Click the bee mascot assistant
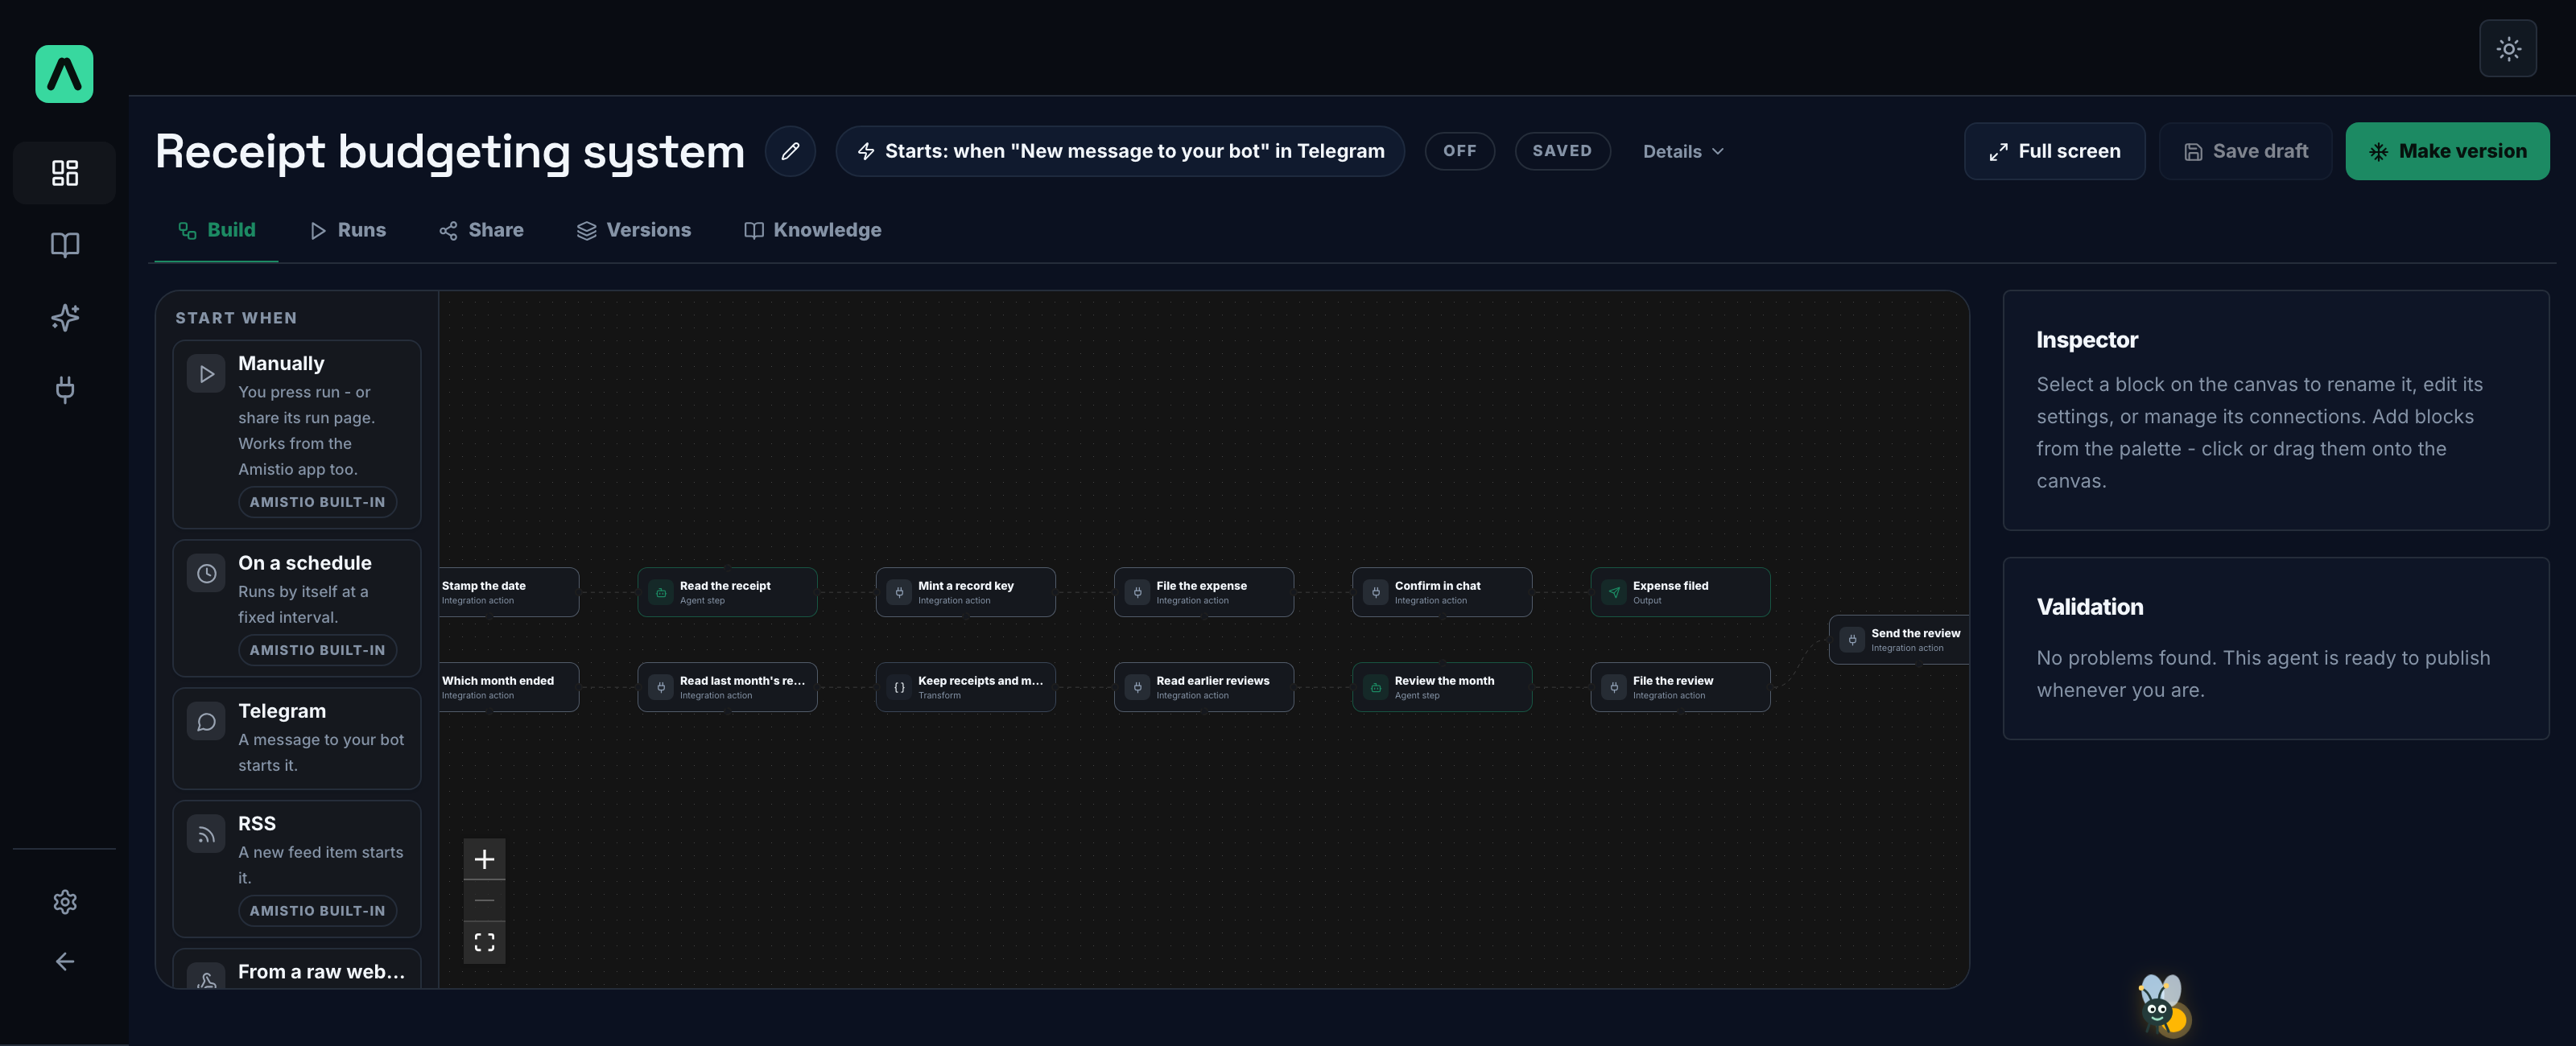Image resolution: width=2576 pixels, height=1046 pixels. coord(2164,1006)
